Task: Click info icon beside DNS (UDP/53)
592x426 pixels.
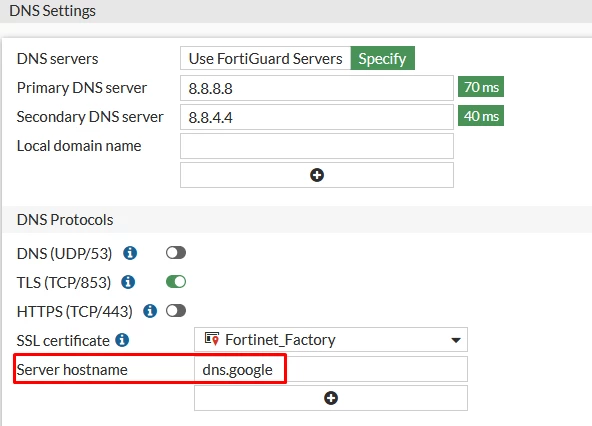Action: point(130,253)
